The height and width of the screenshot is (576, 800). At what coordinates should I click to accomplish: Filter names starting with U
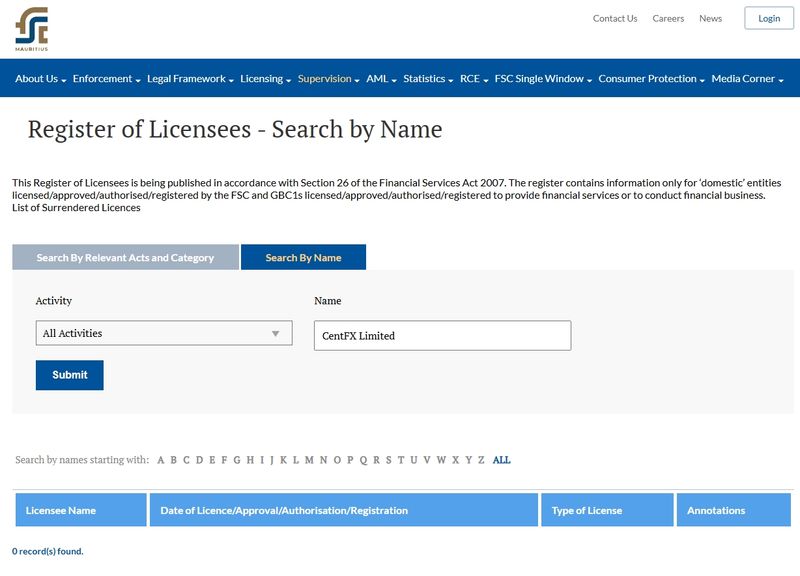pos(414,460)
